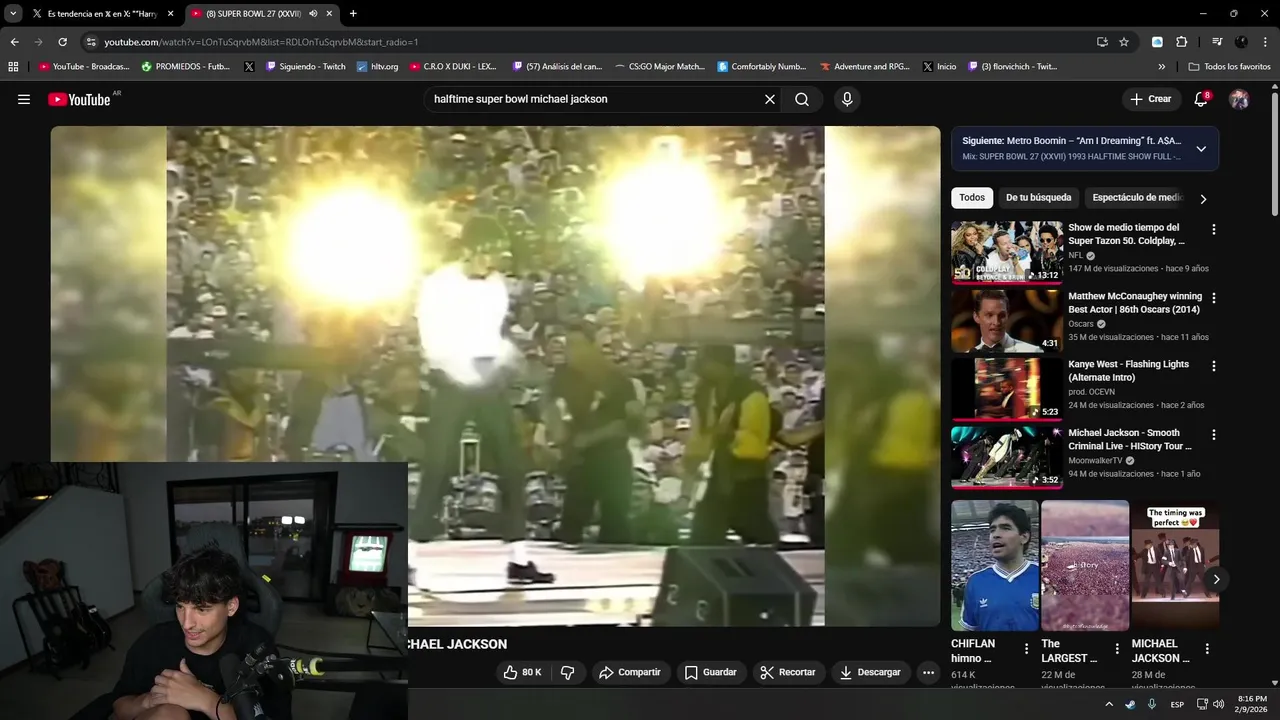Open the Comfortably Numb bookmark
Screen dimensions: 1280x720
761,67
